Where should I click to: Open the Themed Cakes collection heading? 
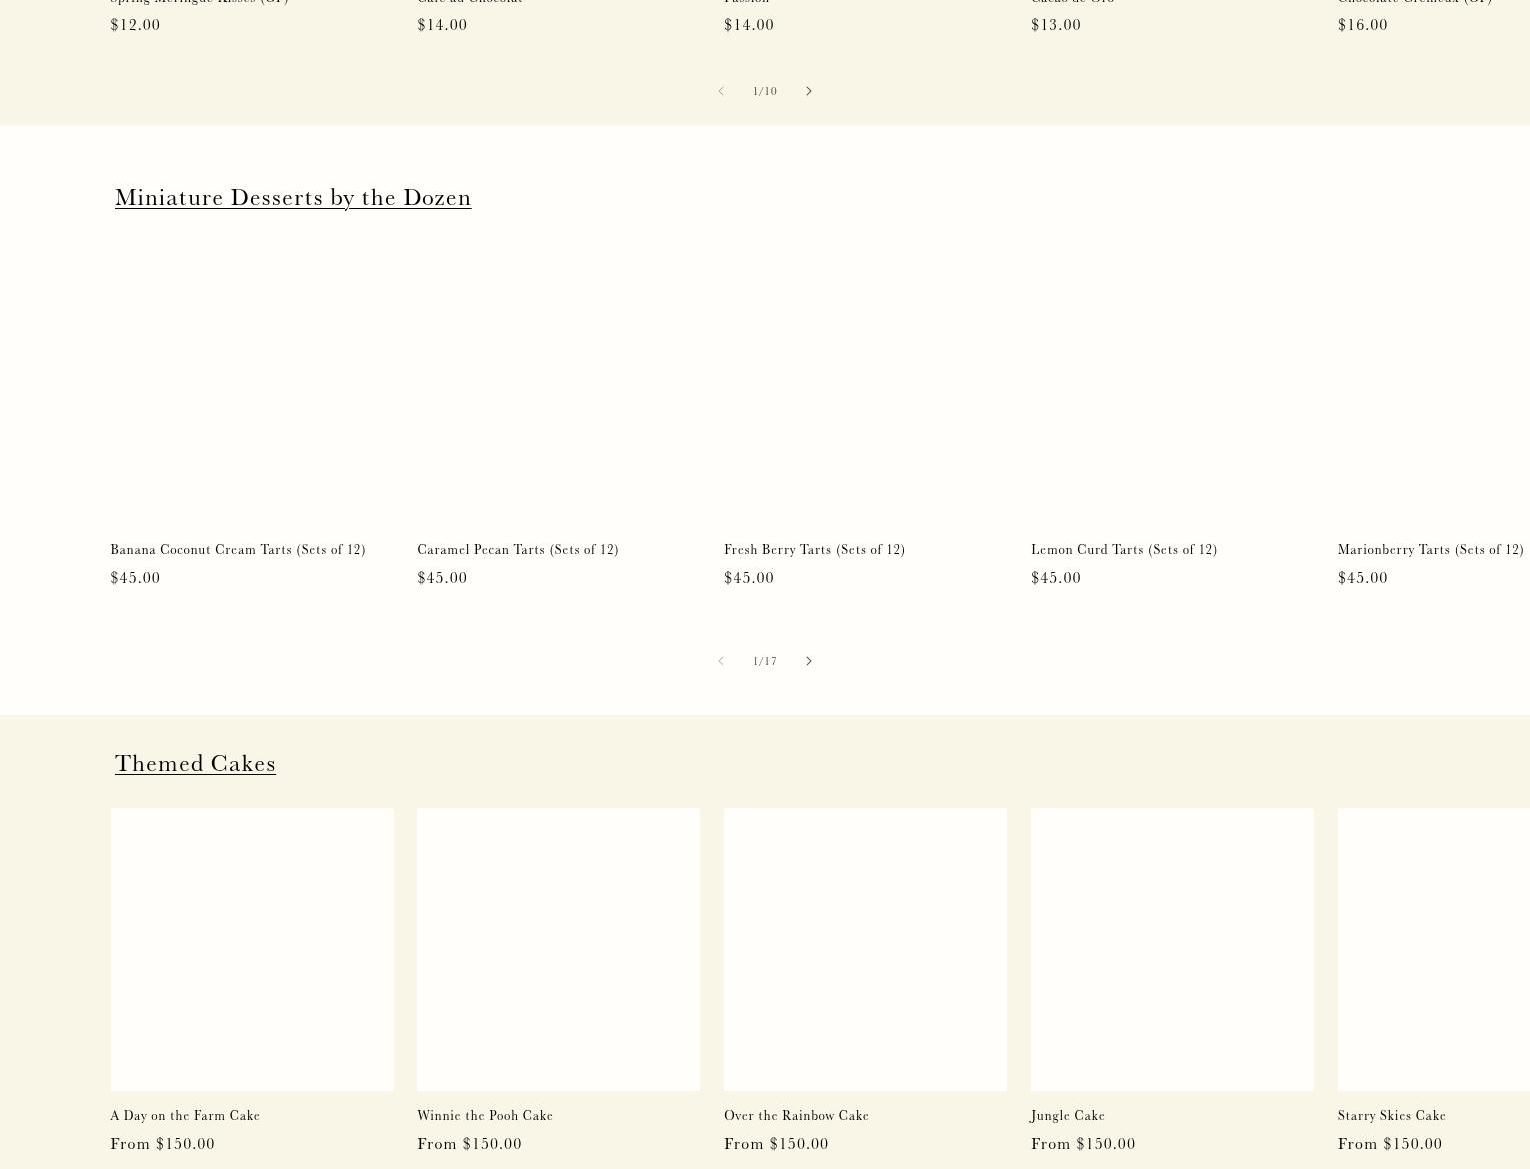(195, 763)
